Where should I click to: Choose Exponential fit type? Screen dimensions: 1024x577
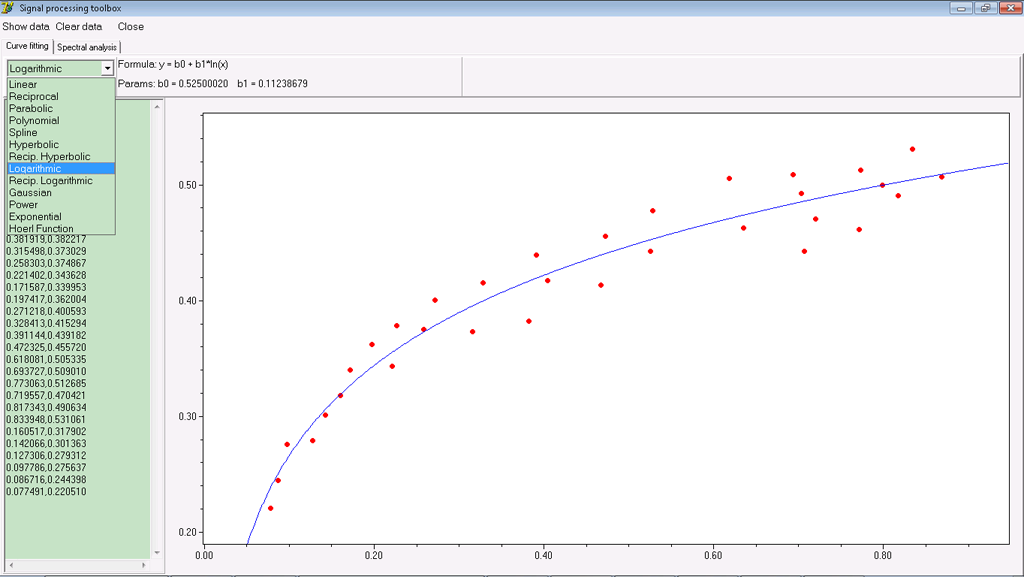point(35,216)
